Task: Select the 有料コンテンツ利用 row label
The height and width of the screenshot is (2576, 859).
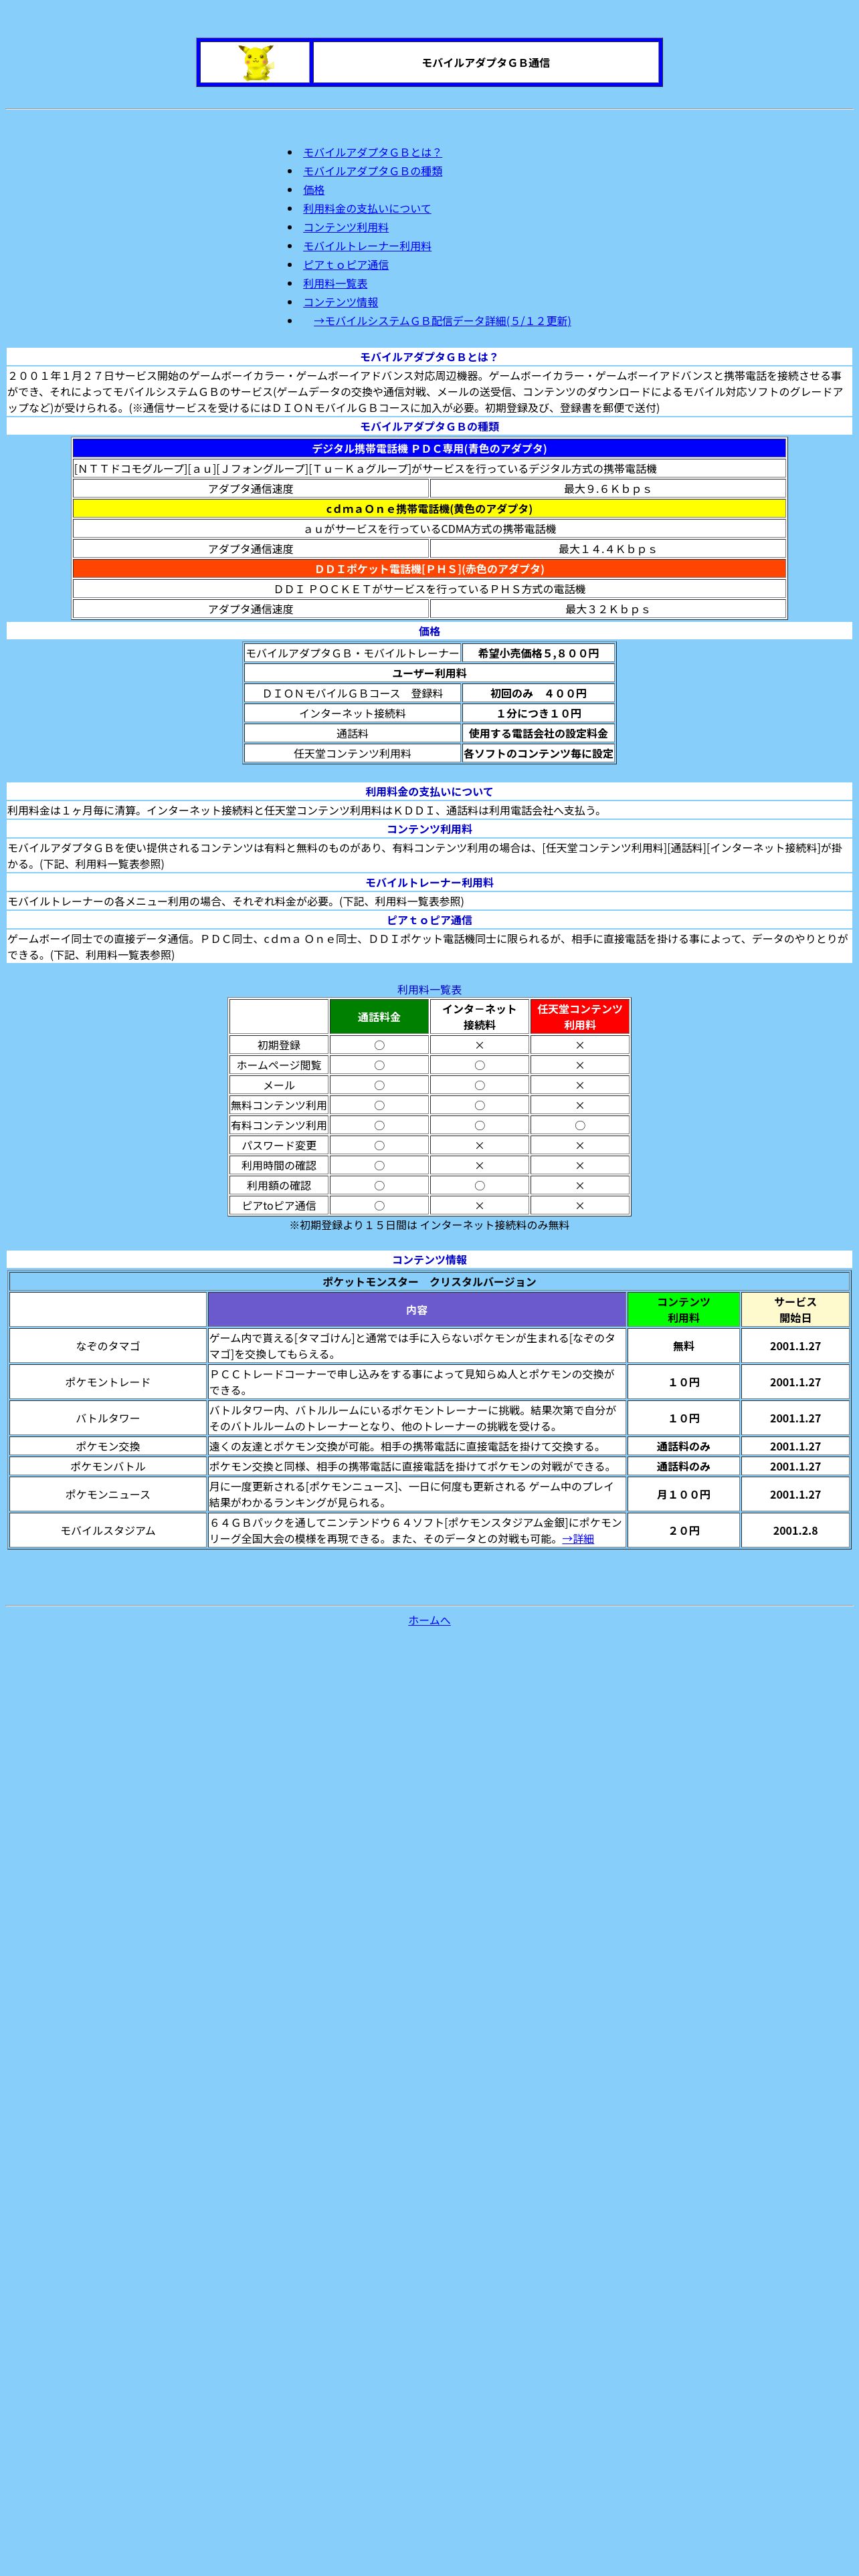Action: click(279, 1125)
